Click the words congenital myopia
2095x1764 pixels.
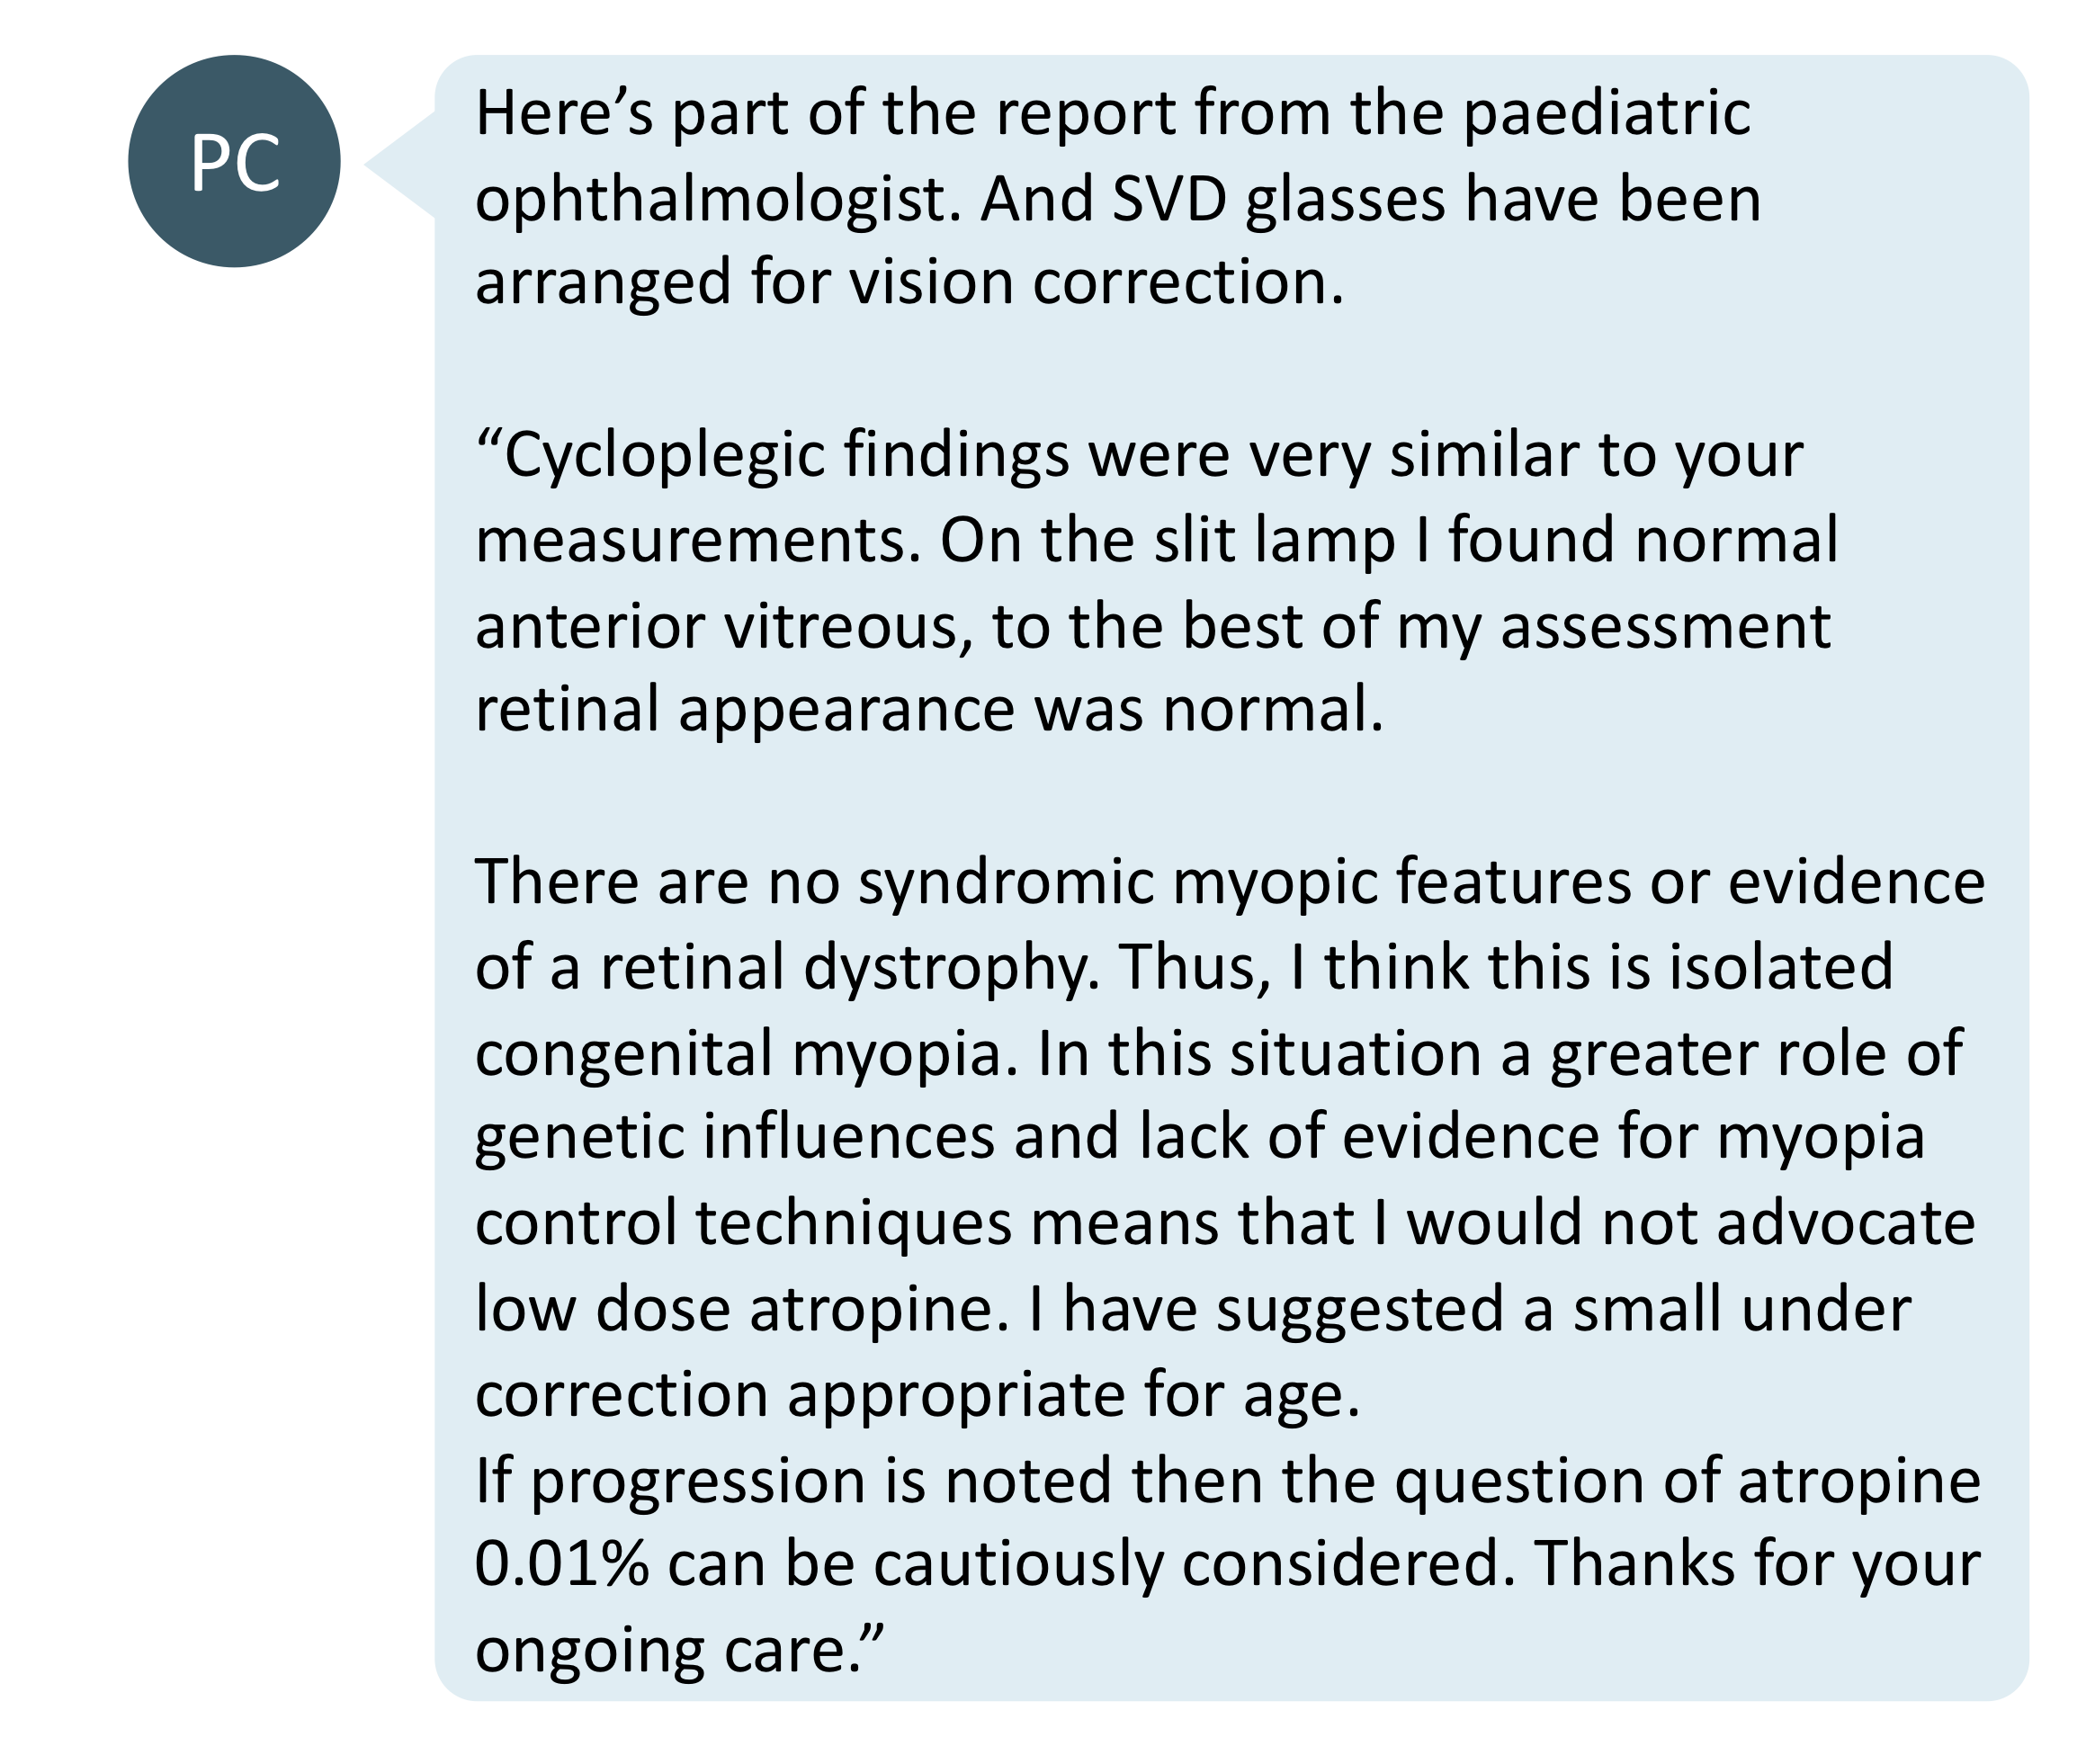click(747, 1056)
